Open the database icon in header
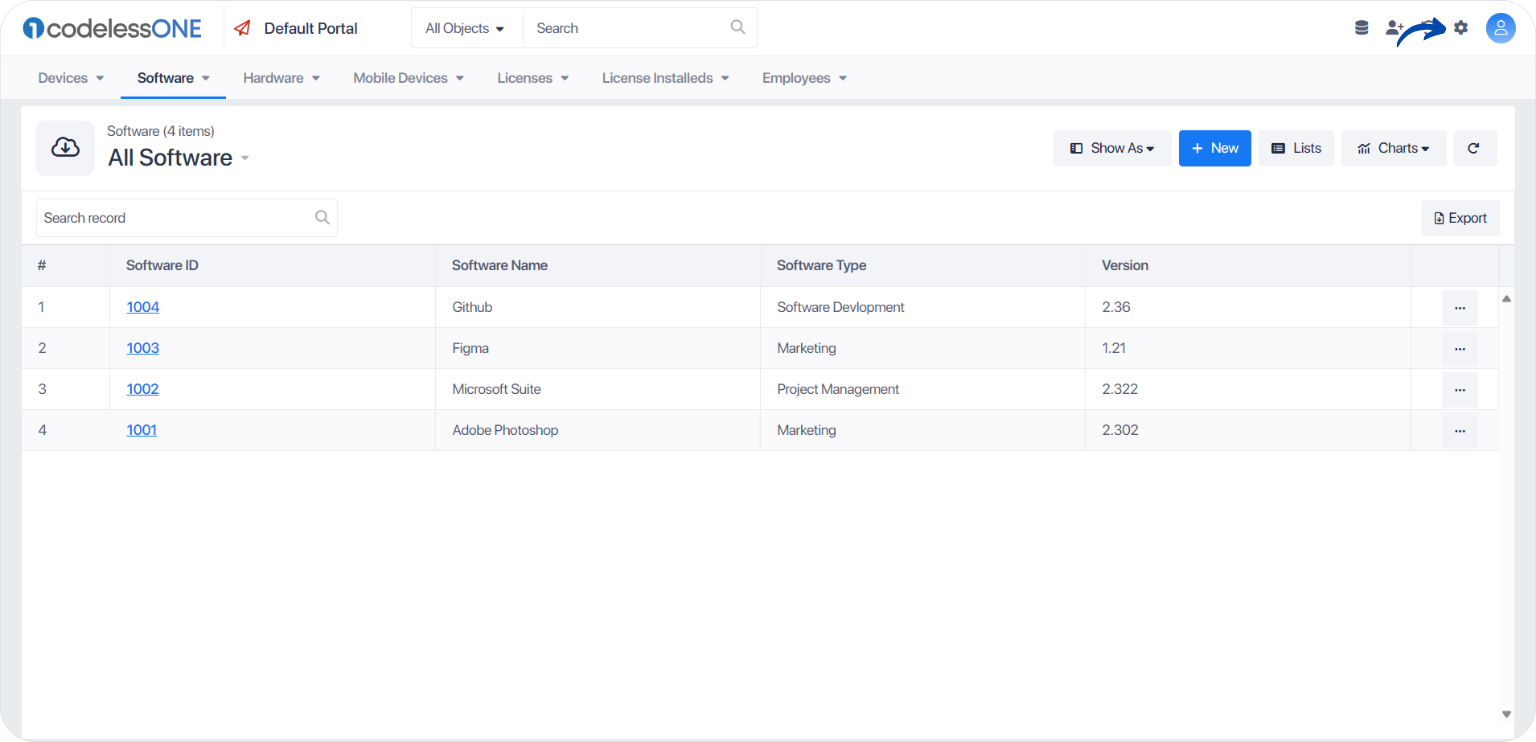 click(1361, 28)
